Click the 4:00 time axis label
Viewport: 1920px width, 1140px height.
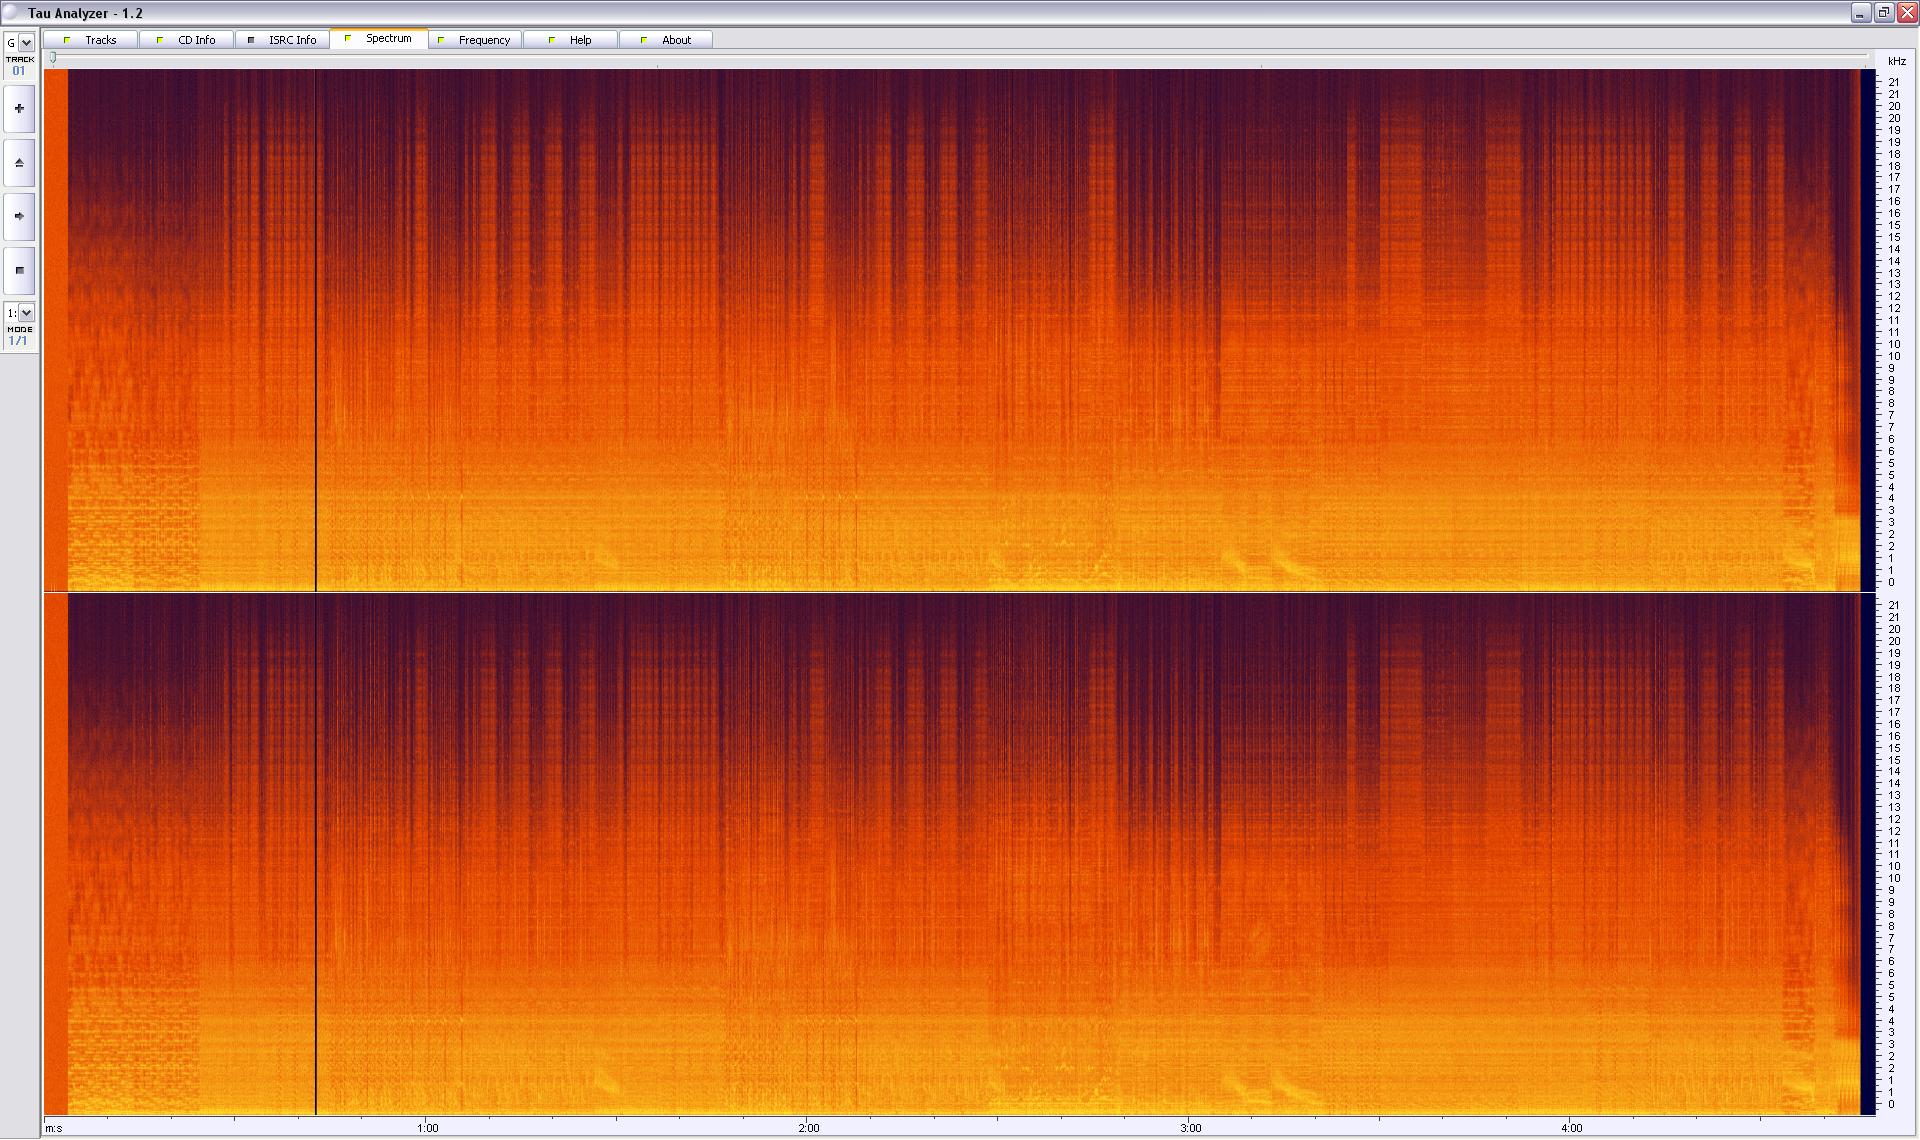click(x=1572, y=1128)
